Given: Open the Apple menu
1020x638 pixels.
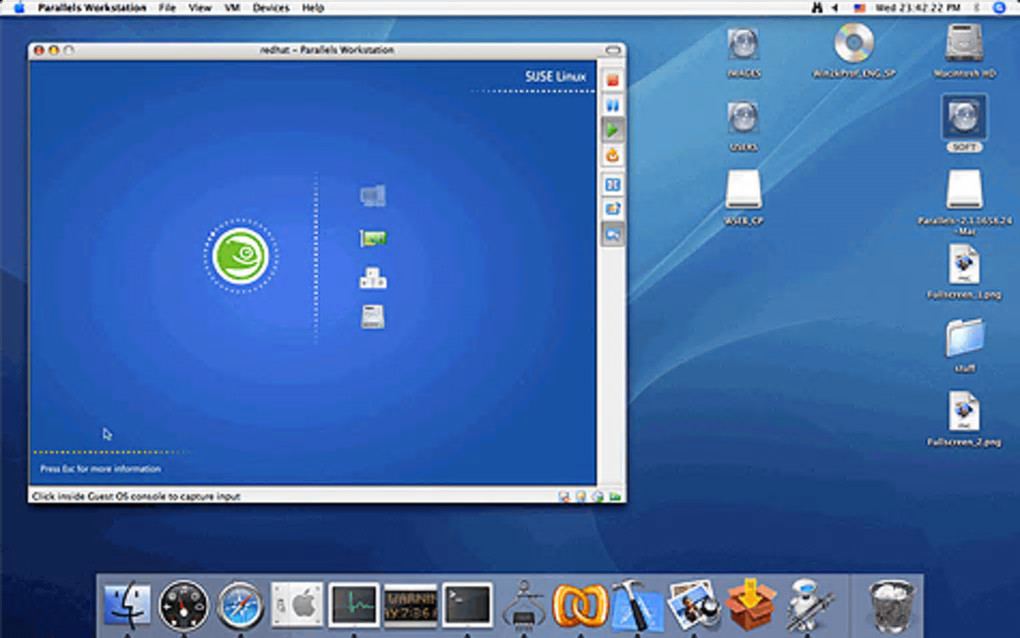Looking at the screenshot, I should click(19, 8).
